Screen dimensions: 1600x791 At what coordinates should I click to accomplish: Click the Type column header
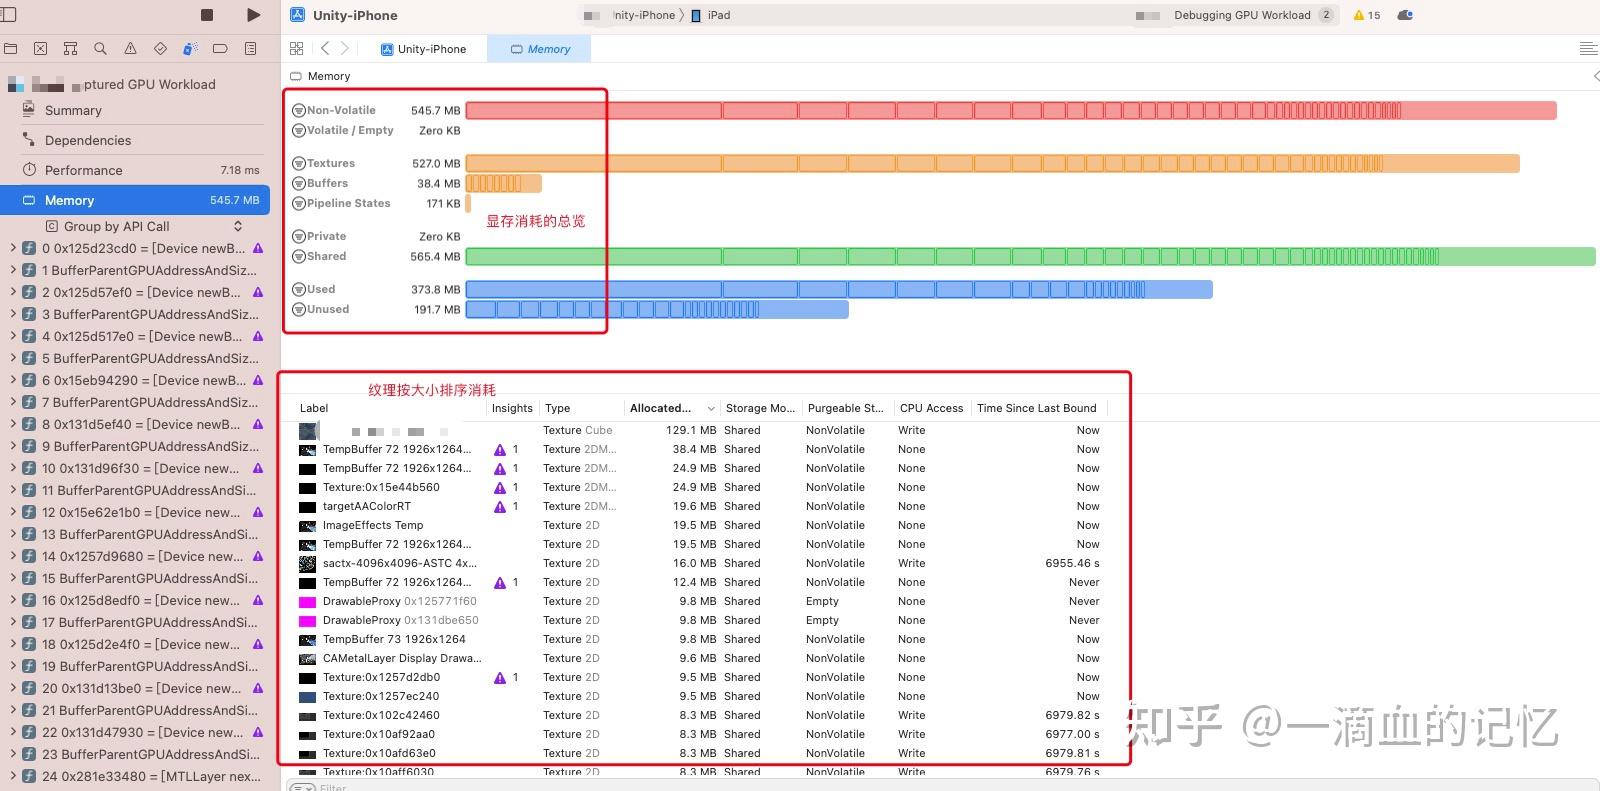tap(557, 408)
